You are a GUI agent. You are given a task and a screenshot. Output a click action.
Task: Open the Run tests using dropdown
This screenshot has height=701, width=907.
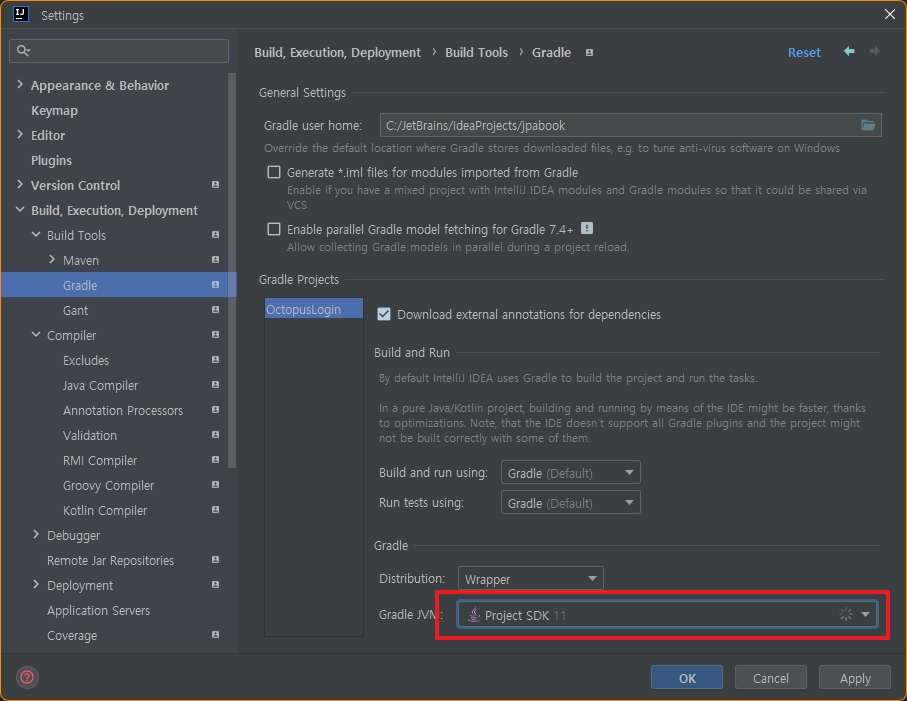tap(570, 503)
